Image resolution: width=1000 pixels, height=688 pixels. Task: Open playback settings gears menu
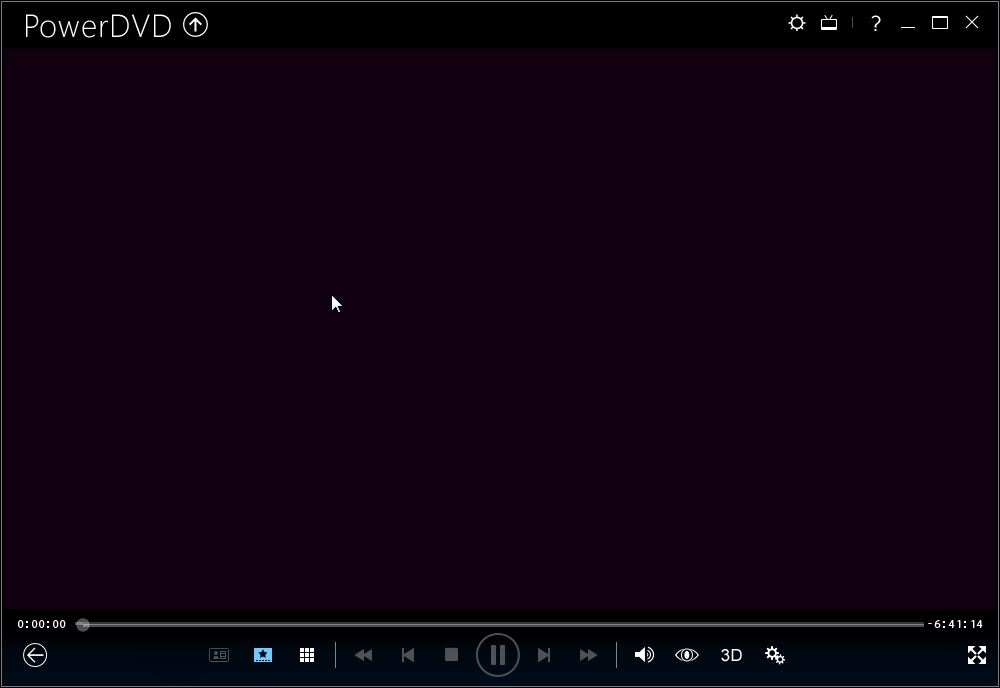pos(775,655)
